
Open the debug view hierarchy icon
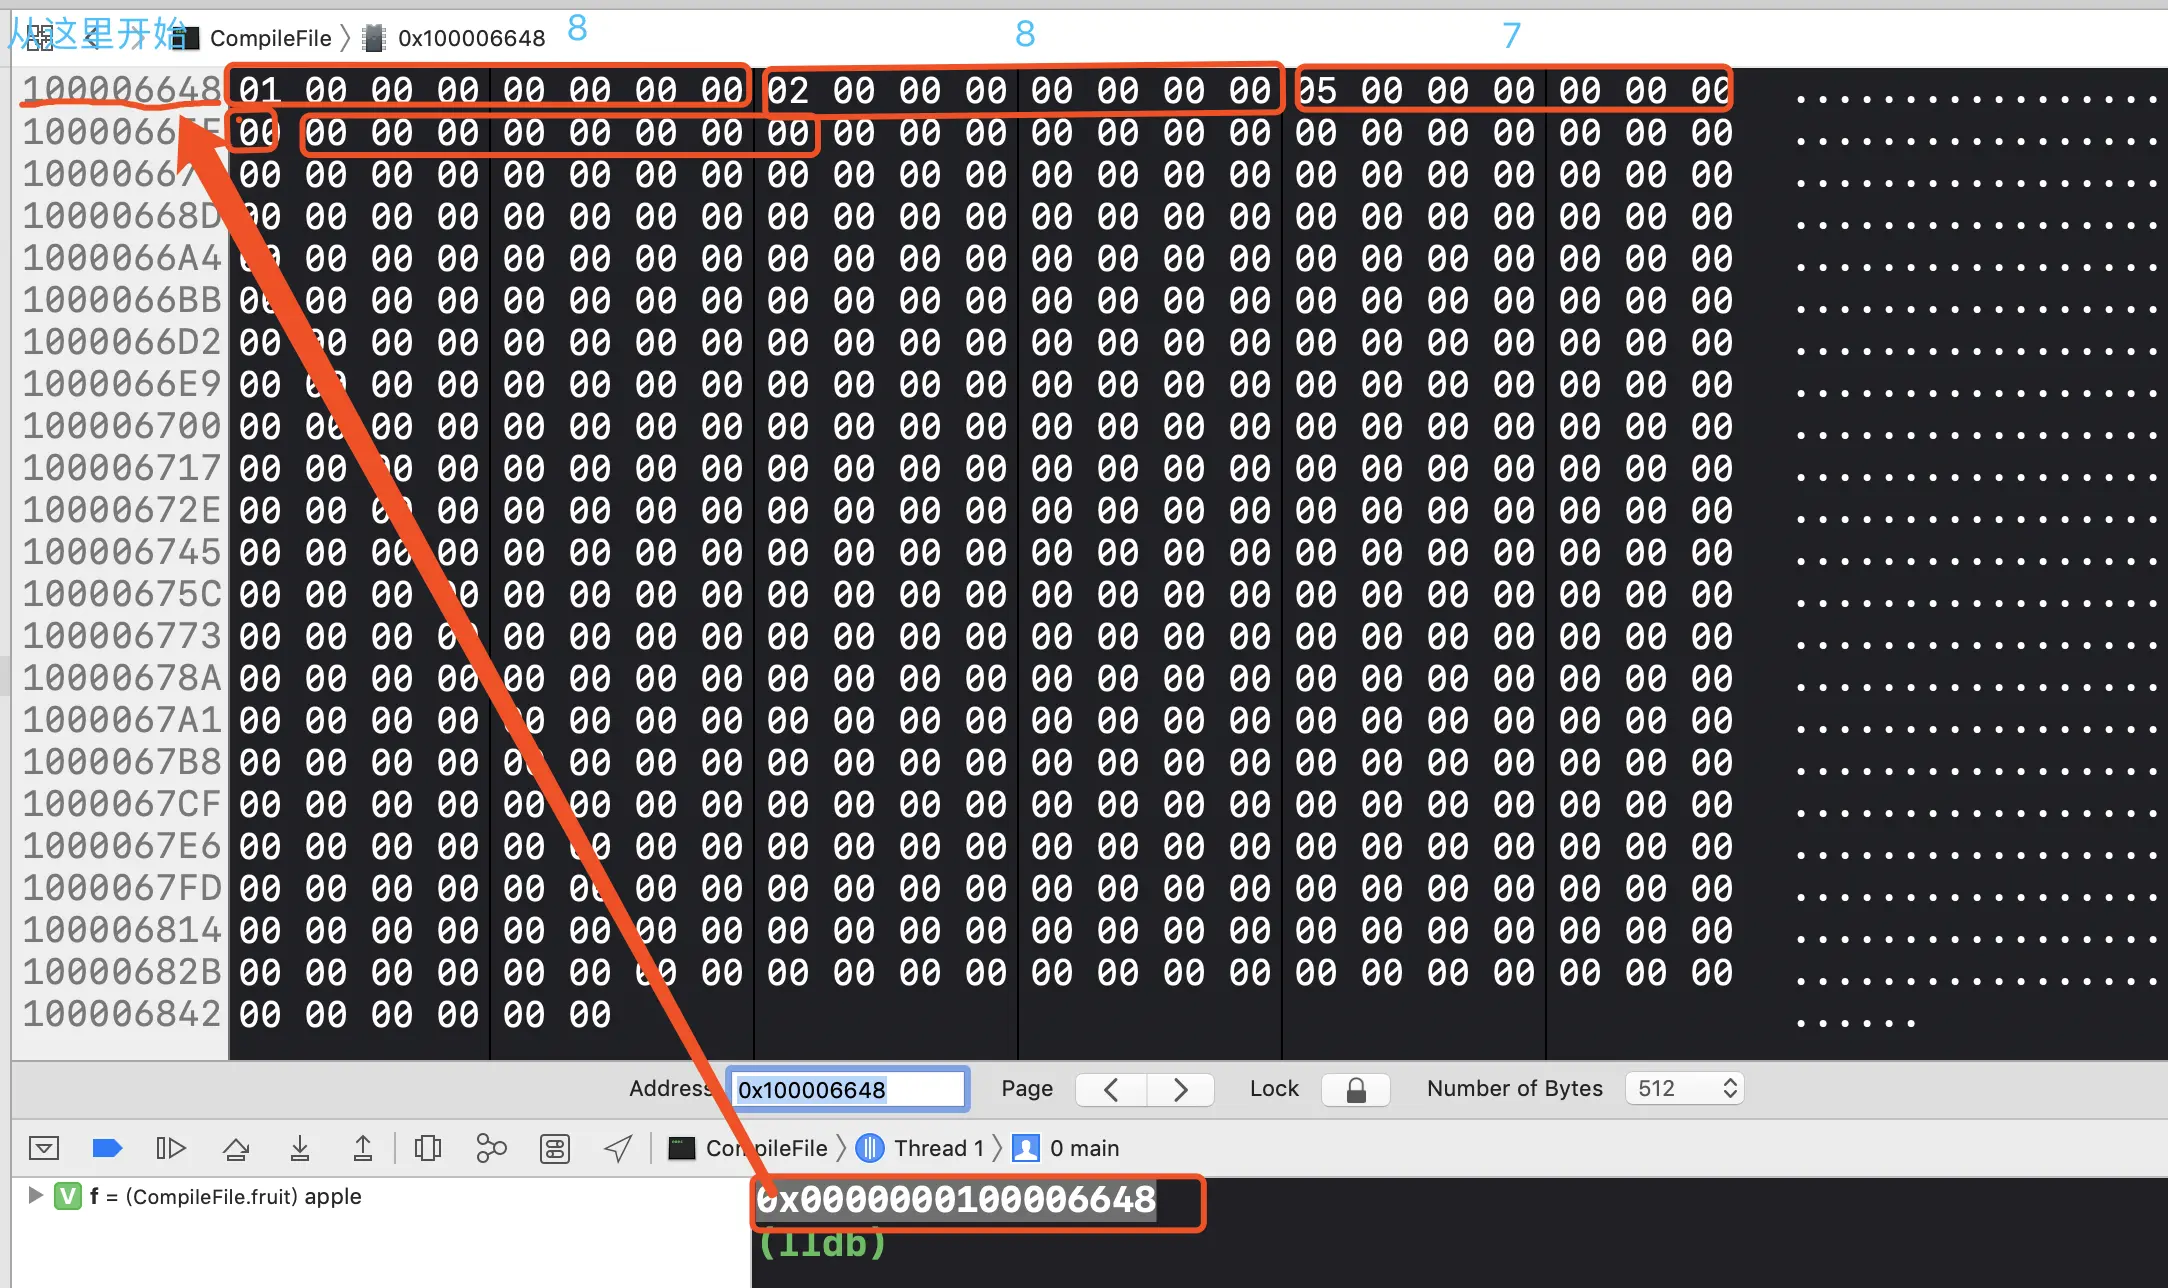[428, 1148]
